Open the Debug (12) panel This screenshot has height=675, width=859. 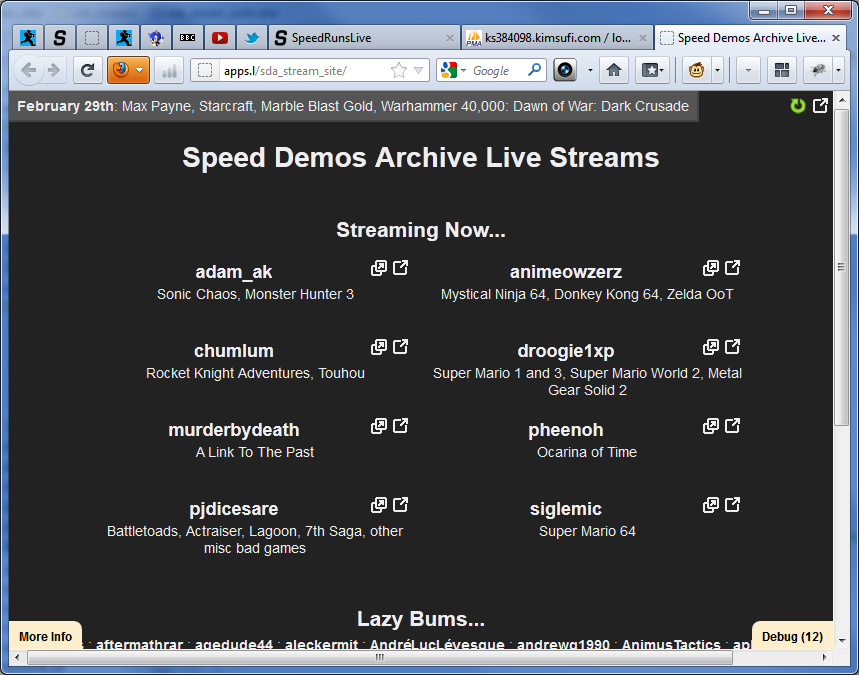791,637
